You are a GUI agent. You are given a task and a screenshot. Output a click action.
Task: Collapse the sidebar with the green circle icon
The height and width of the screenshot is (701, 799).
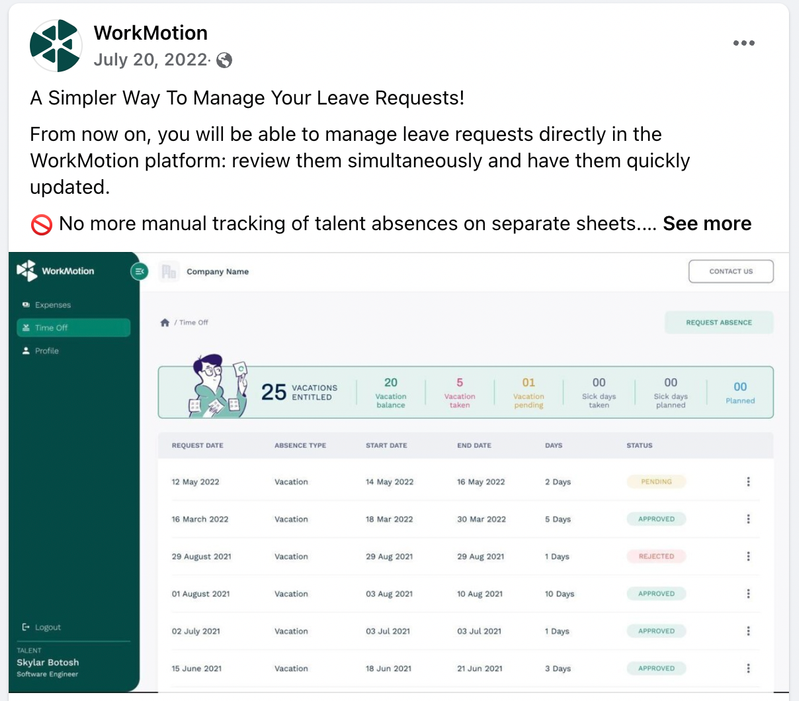[139, 272]
